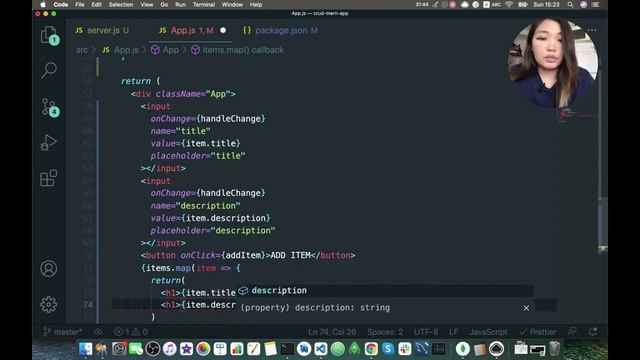Expand the src breadcrumb
640x360 pixels.
(x=82, y=50)
